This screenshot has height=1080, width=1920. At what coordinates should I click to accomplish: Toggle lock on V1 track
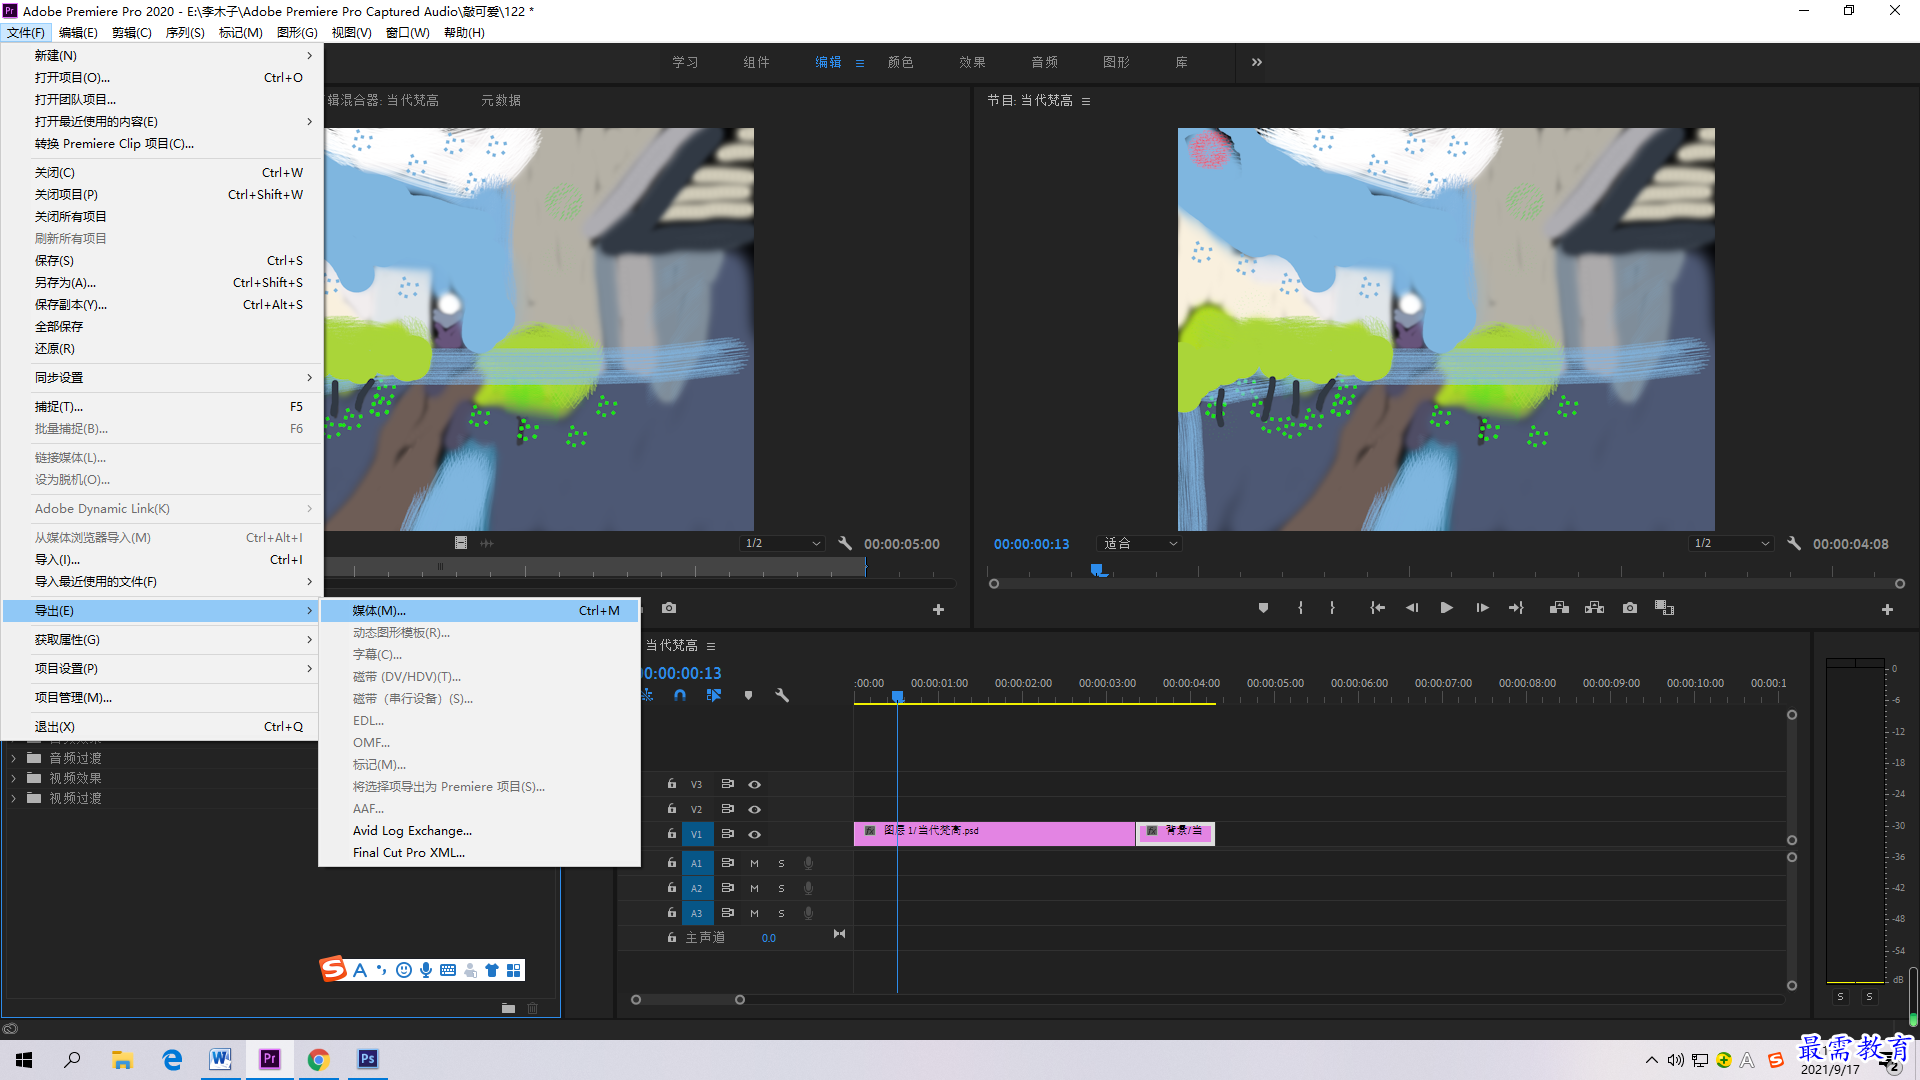pyautogui.click(x=672, y=833)
